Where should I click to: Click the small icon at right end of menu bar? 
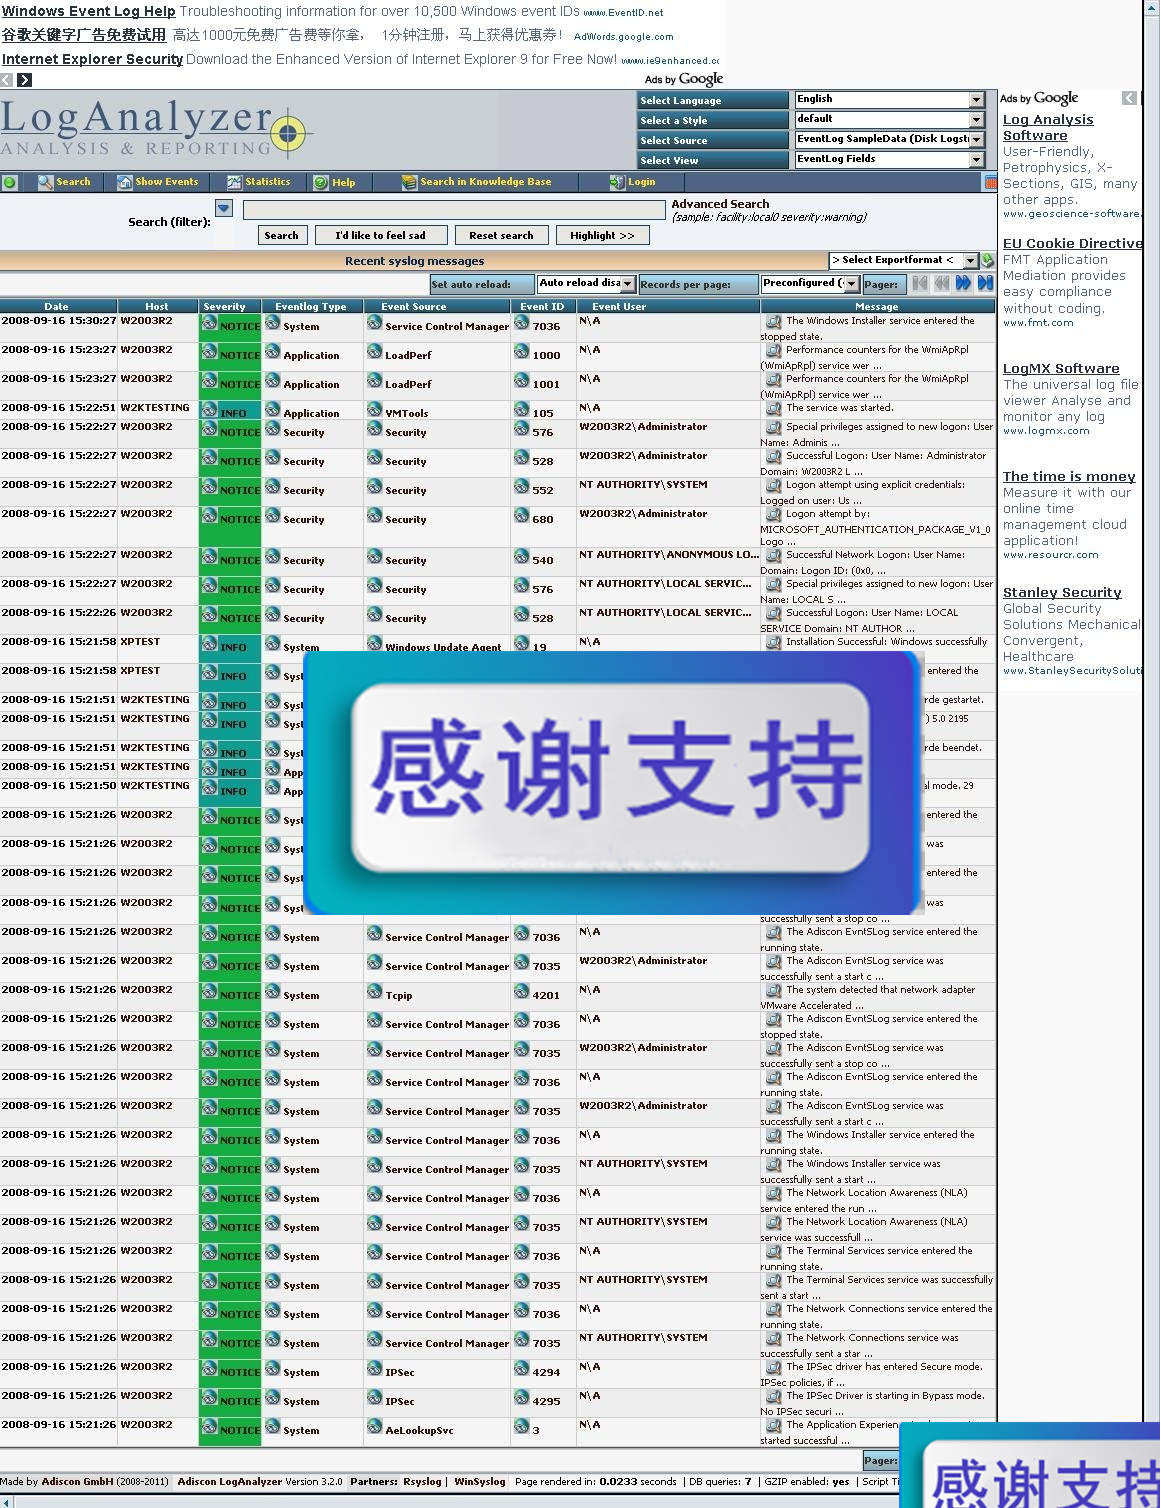990,182
